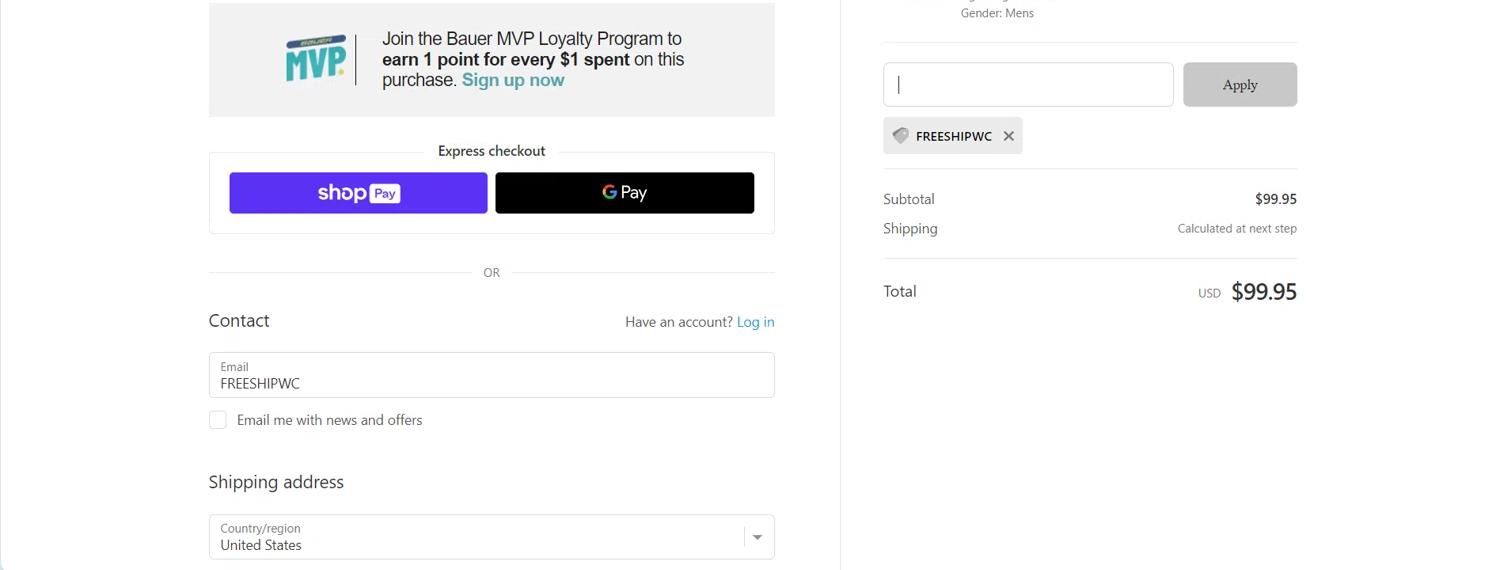Click into the discount code field
Image resolution: width=1500 pixels, height=570 pixels.
1028,85
